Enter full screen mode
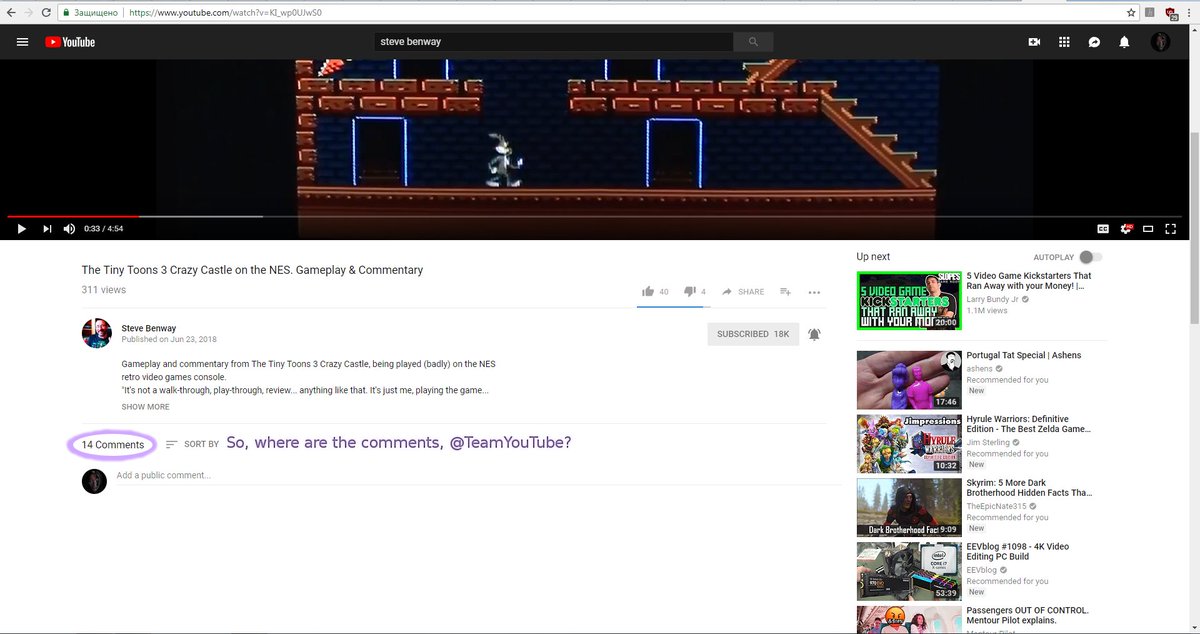Screen dimensions: 1200x634 click(x=1171, y=229)
